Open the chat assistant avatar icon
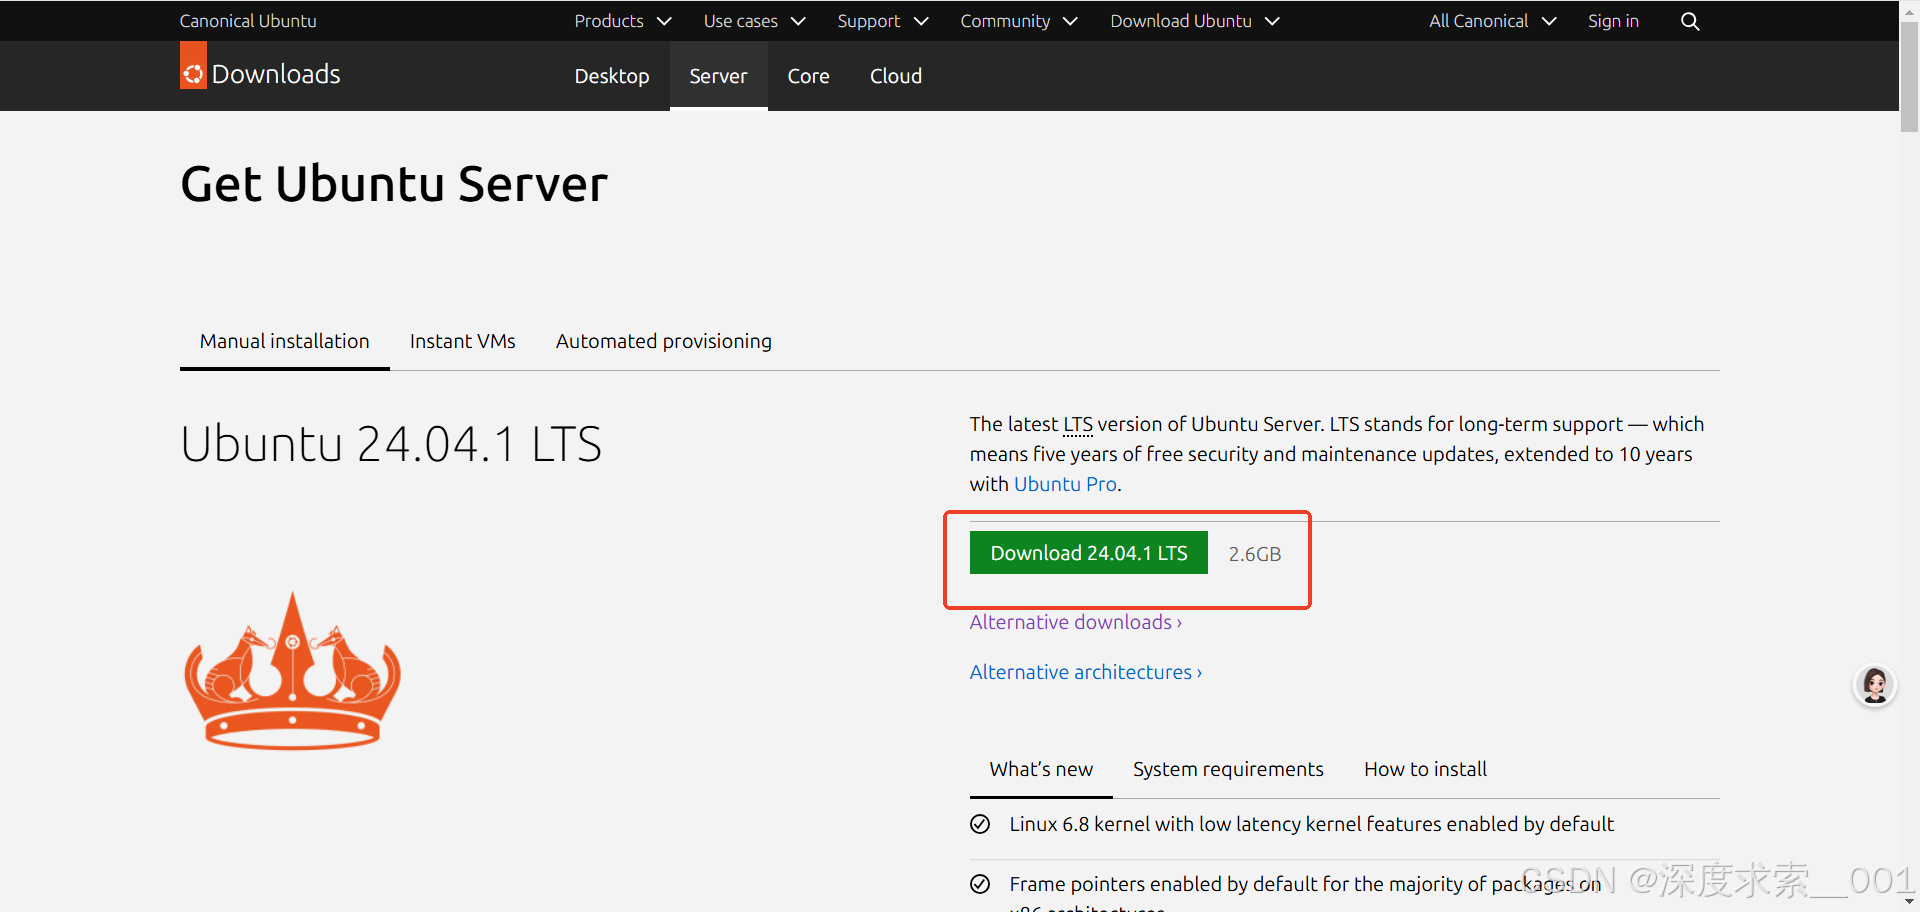Image resolution: width=1920 pixels, height=912 pixels. click(x=1875, y=686)
